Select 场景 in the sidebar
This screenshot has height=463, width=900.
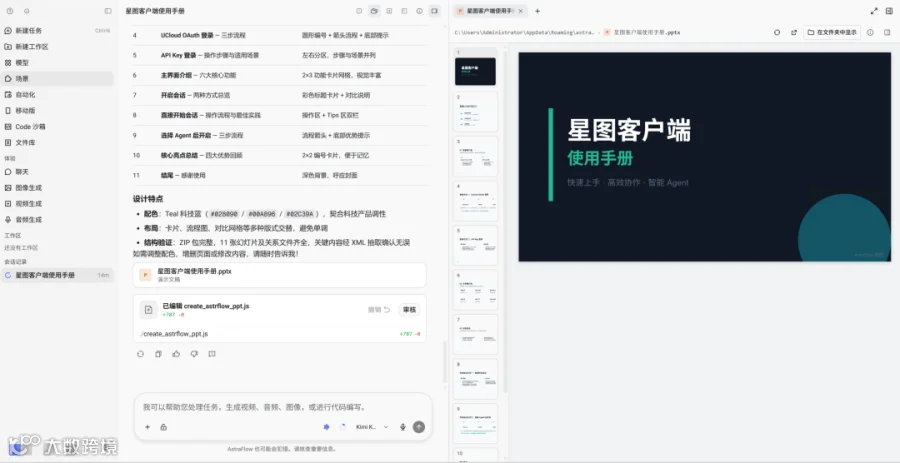pyautogui.click(x=57, y=79)
